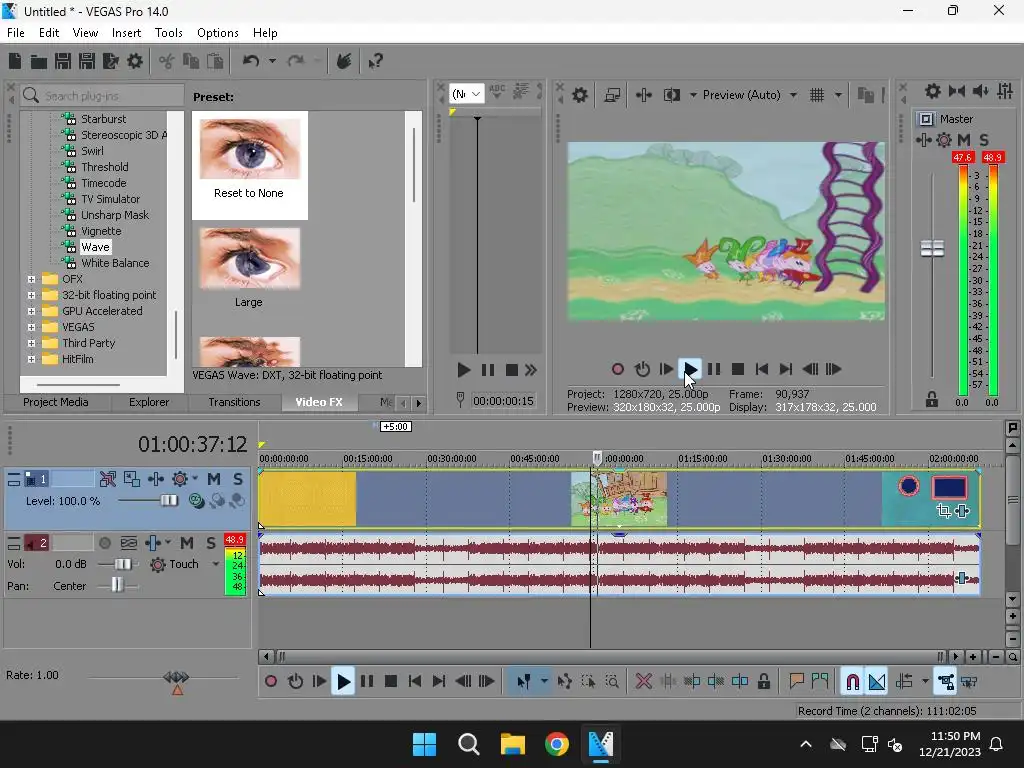Mute video track 1

214,479
